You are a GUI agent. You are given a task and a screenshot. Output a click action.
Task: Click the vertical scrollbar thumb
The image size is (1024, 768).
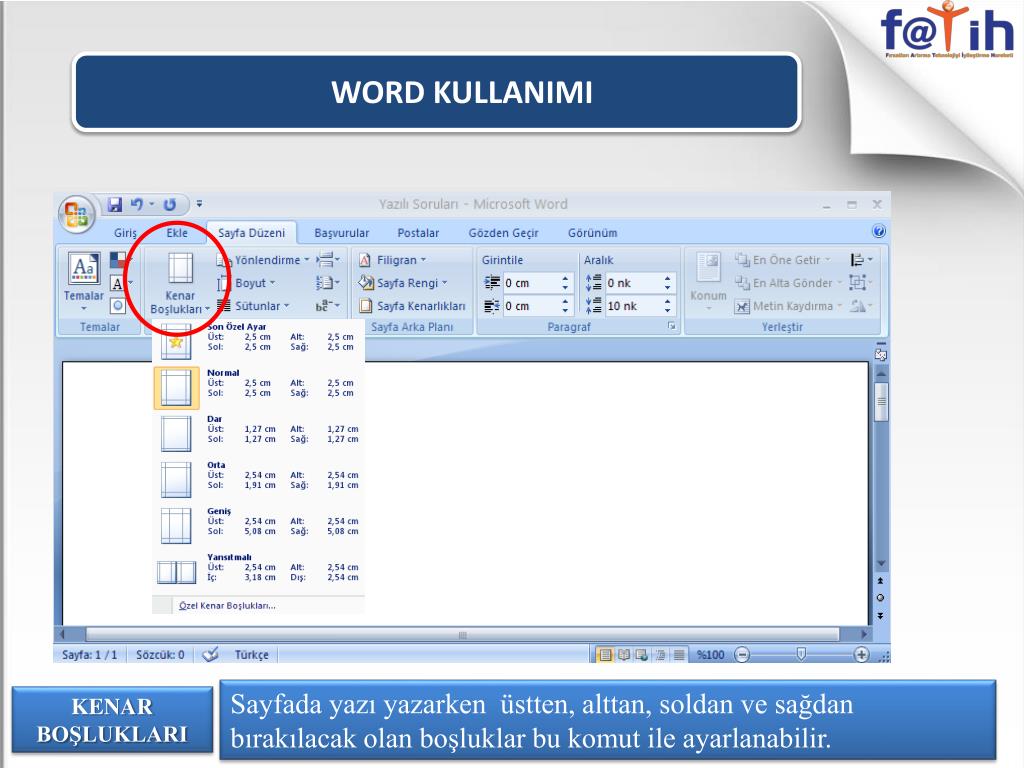(882, 402)
